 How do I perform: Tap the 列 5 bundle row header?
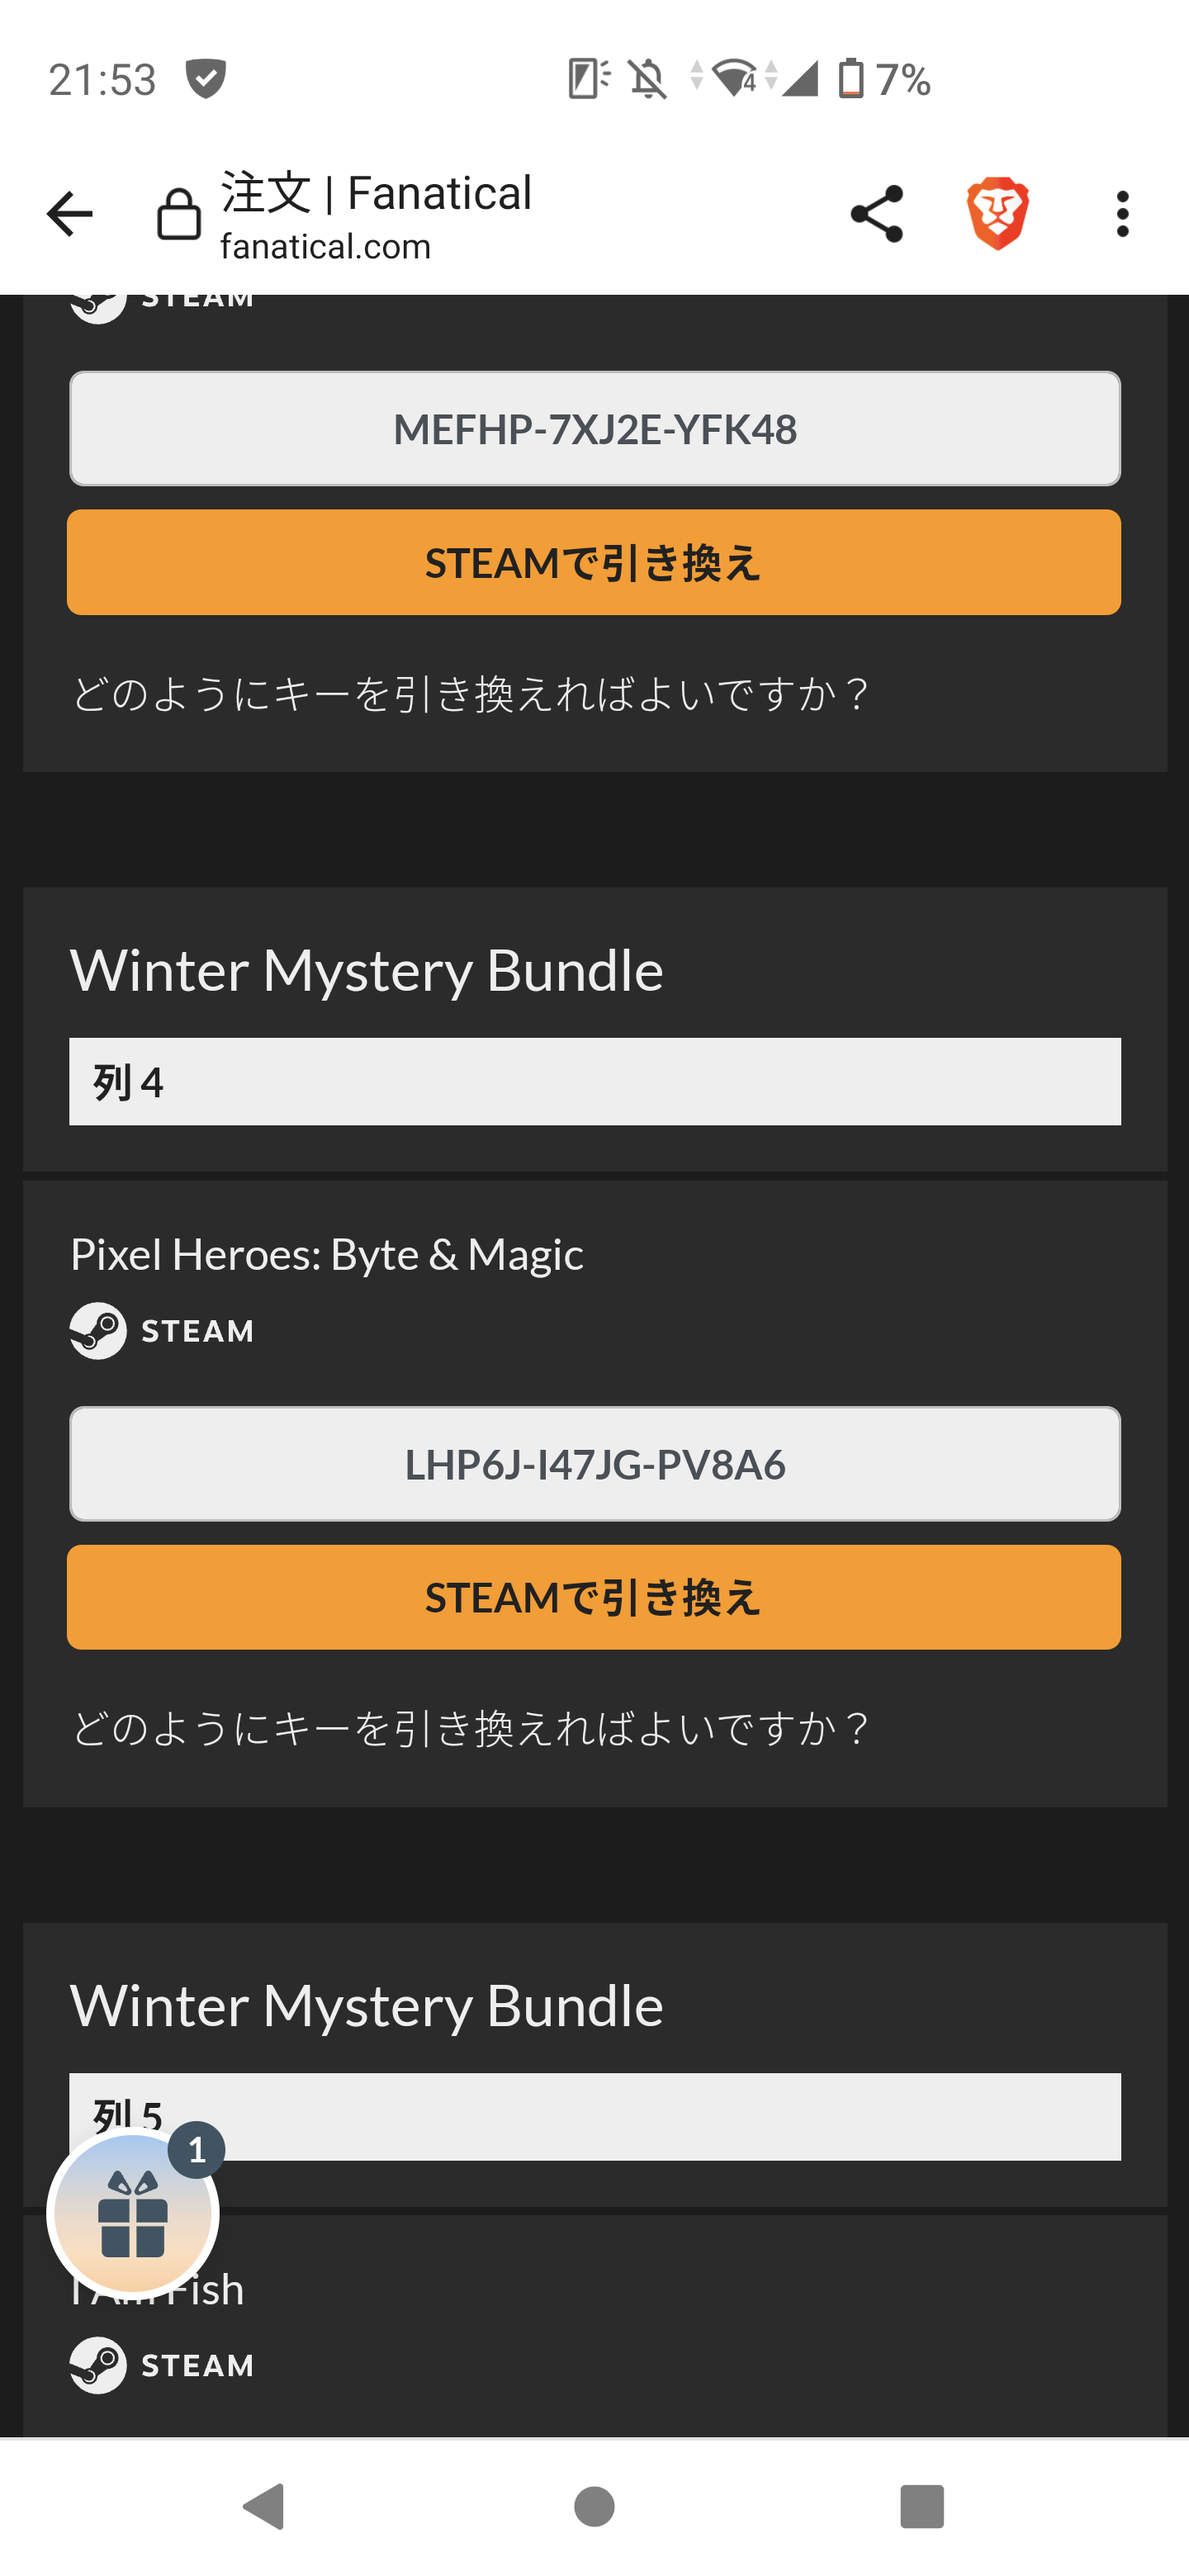(594, 2117)
